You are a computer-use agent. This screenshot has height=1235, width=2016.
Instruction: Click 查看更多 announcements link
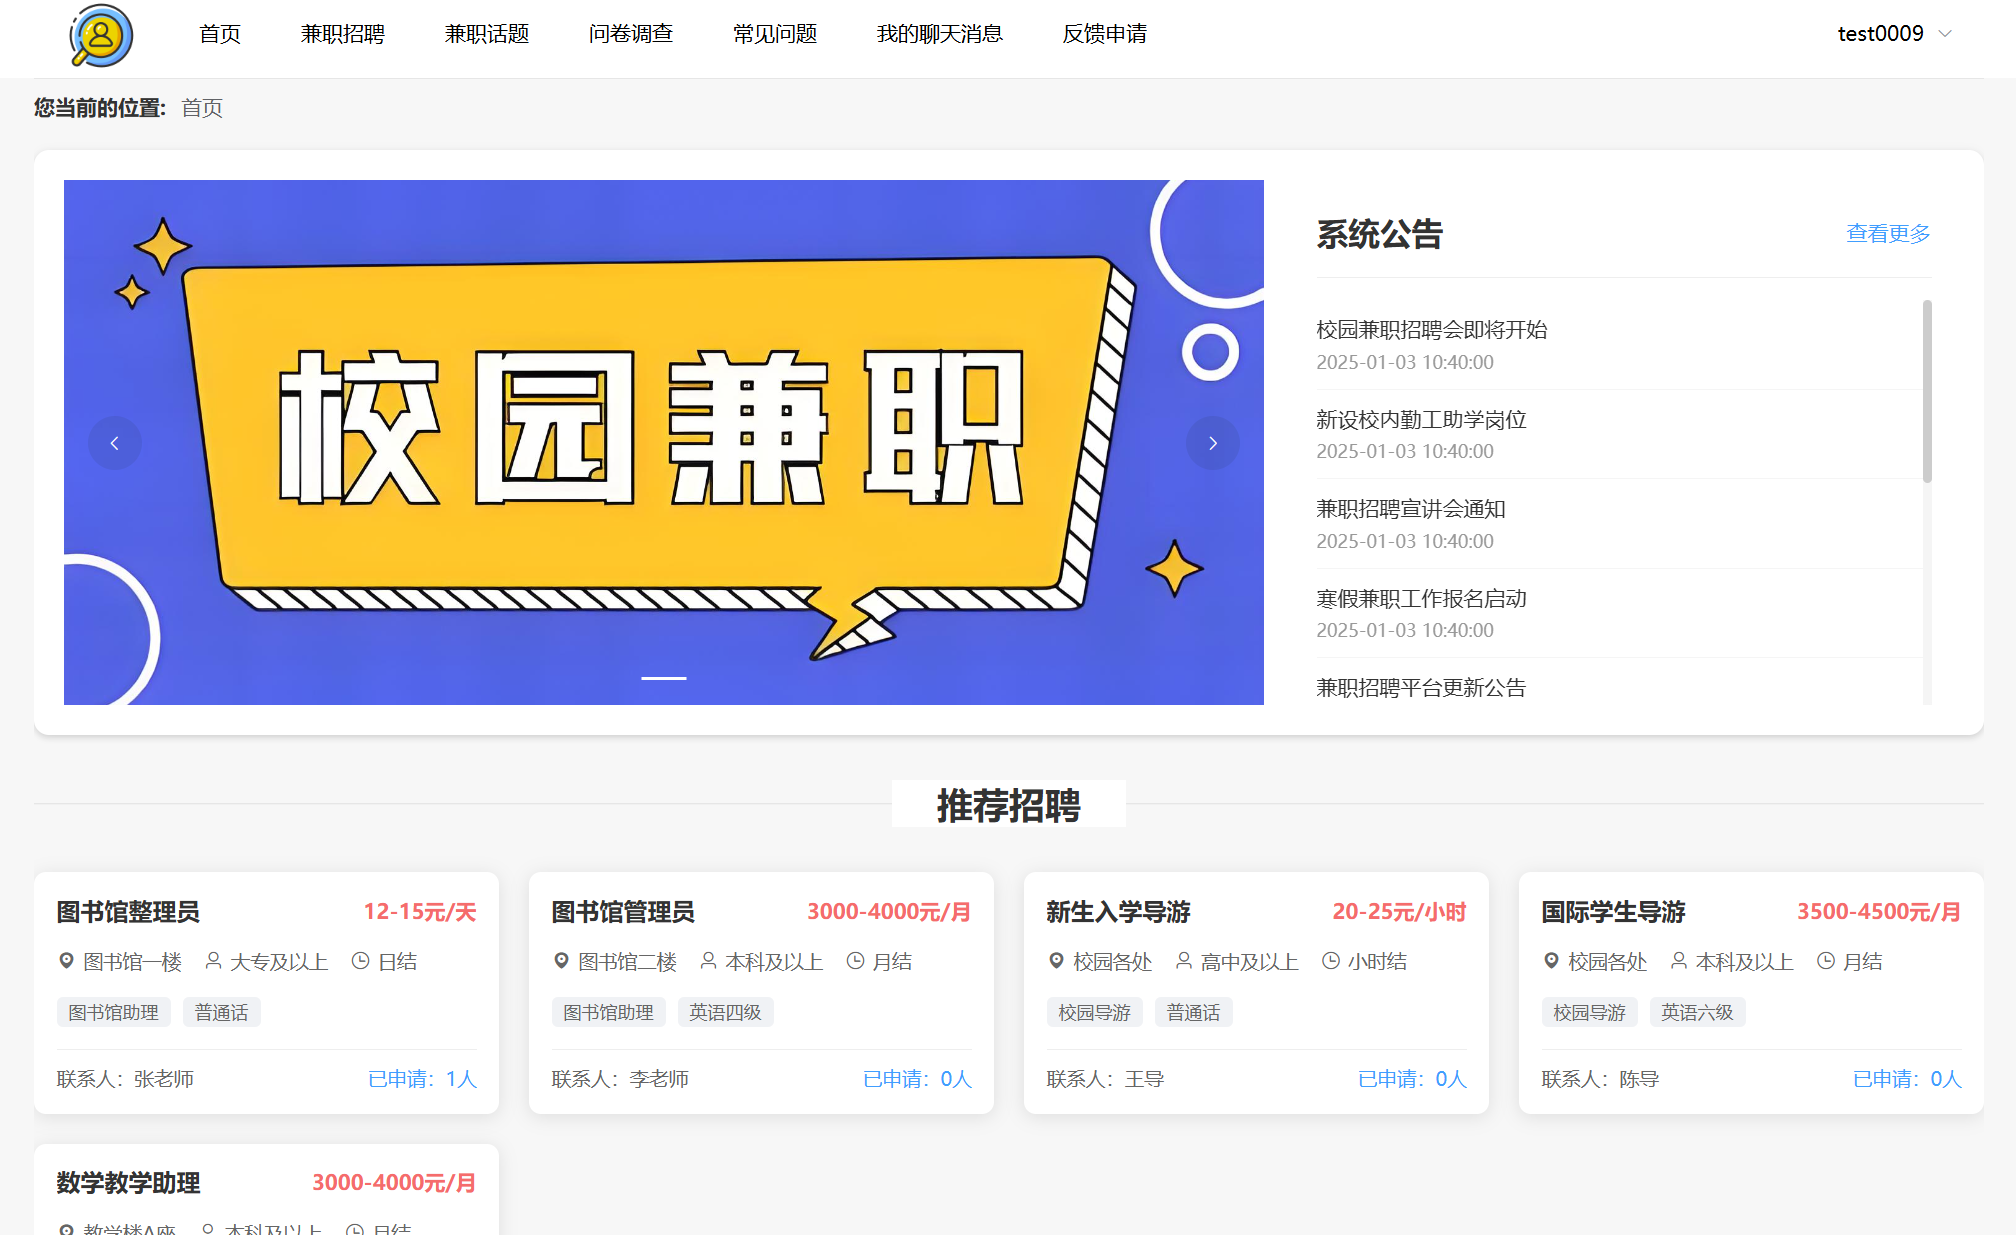[1888, 234]
